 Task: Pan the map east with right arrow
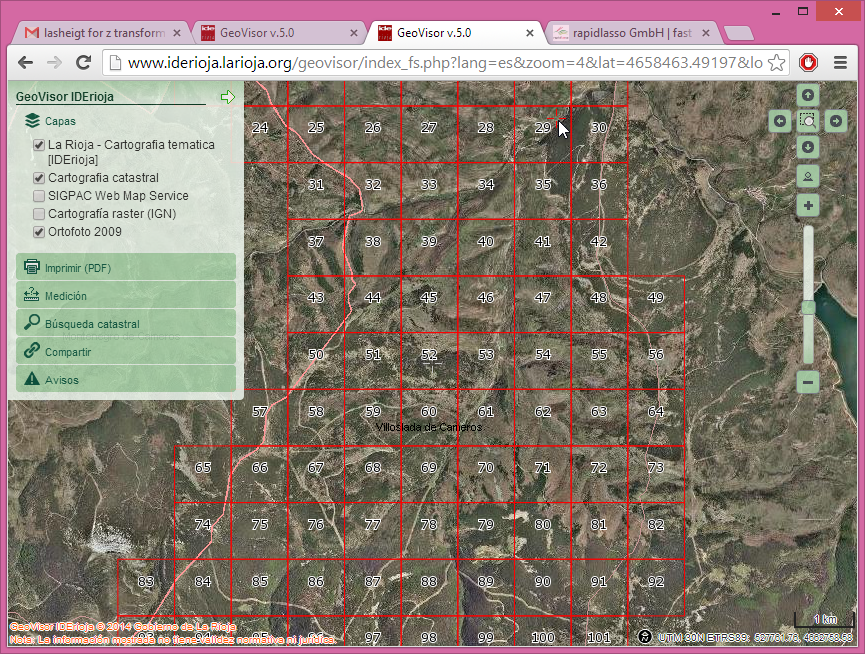[x=835, y=121]
